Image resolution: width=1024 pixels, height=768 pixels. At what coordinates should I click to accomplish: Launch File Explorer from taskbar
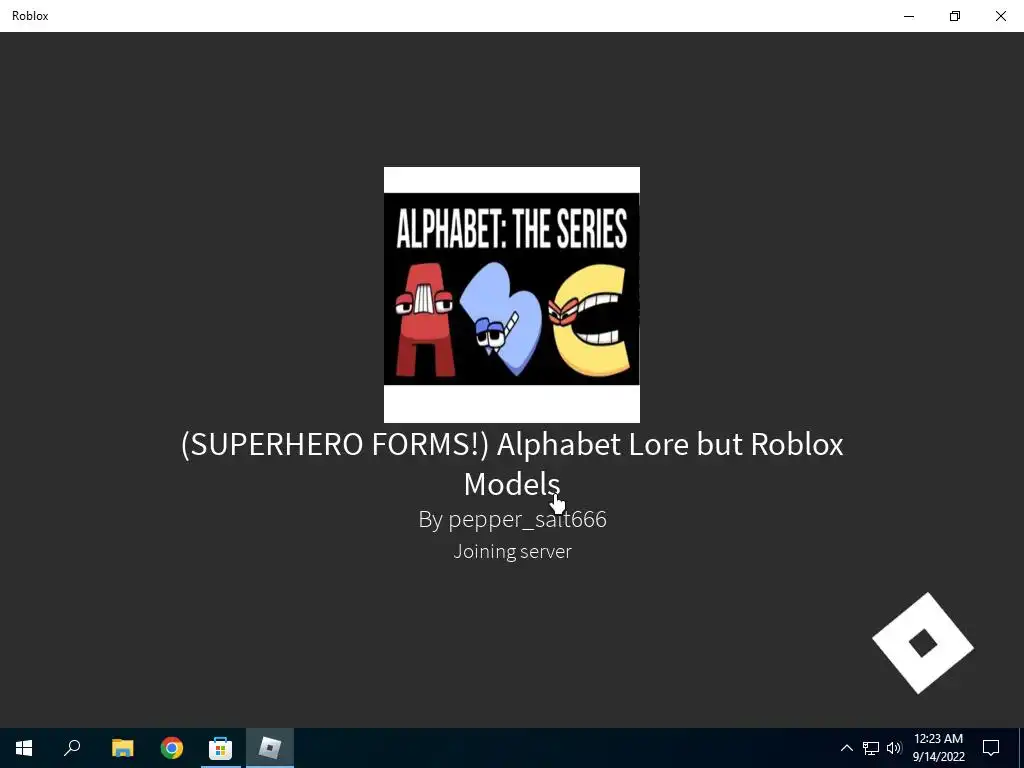click(122, 748)
